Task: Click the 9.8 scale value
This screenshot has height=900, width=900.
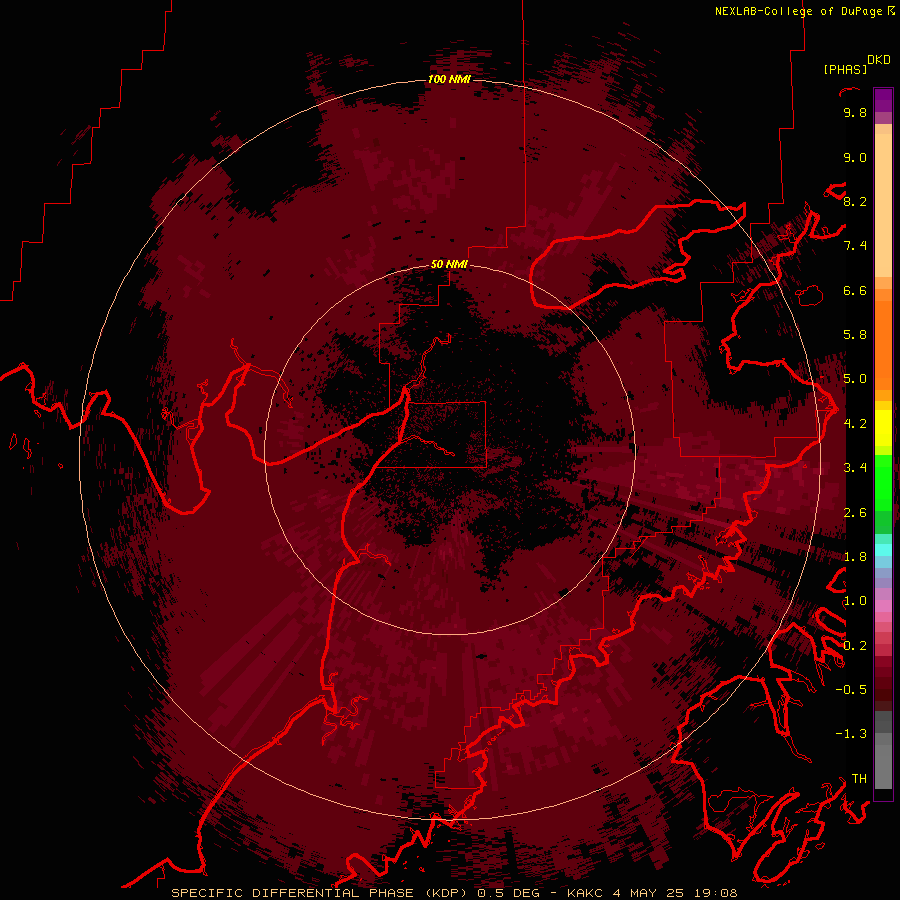Action: [855, 112]
